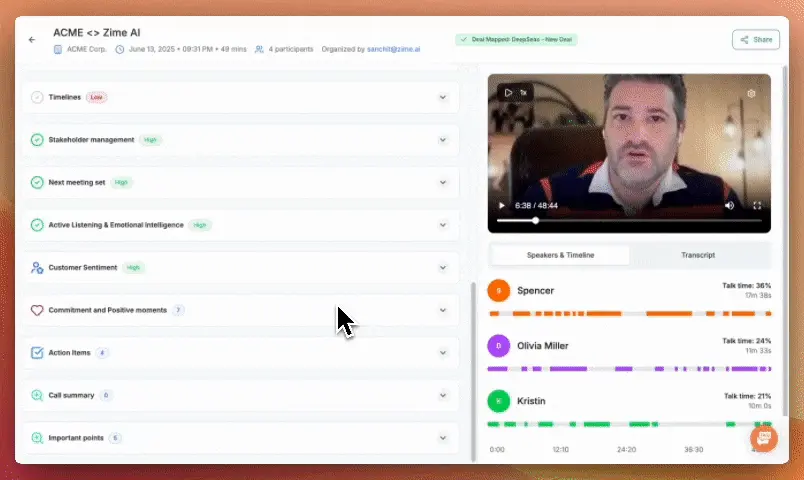Open the orange chat support bubble

click(x=763, y=438)
